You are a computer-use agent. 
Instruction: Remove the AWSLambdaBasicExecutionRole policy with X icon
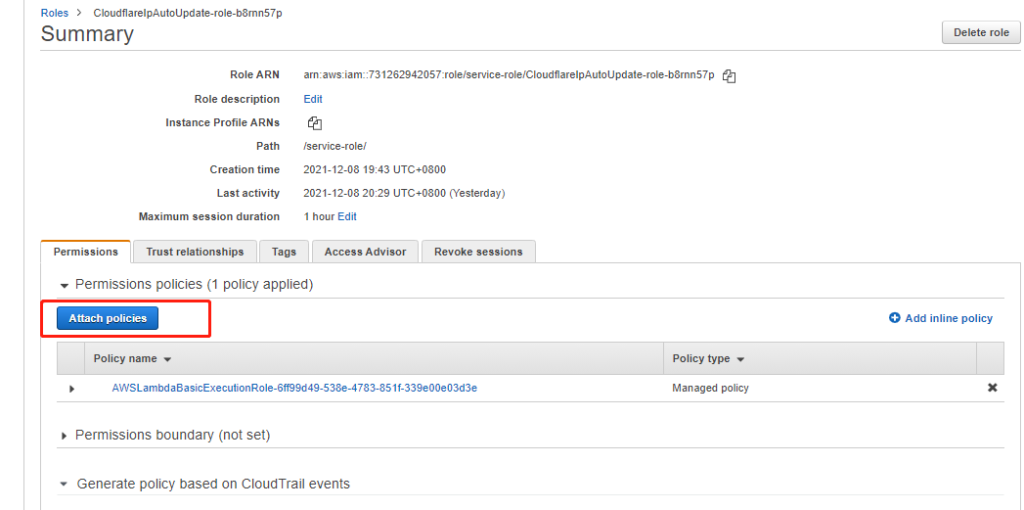coord(992,388)
